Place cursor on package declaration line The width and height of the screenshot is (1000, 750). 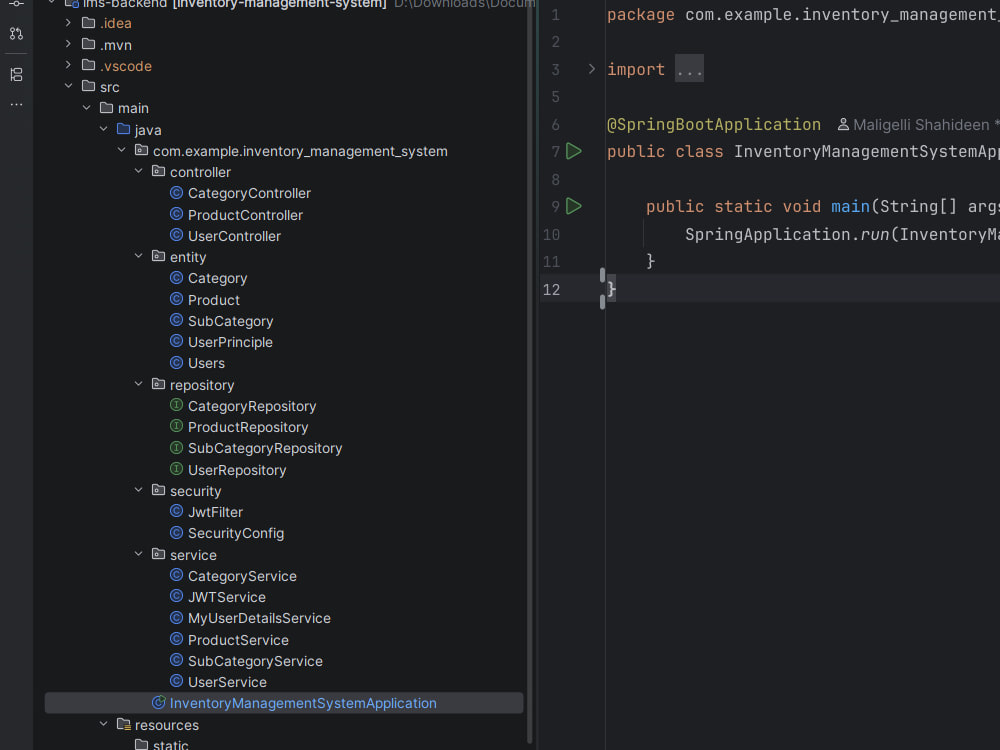click(x=803, y=15)
